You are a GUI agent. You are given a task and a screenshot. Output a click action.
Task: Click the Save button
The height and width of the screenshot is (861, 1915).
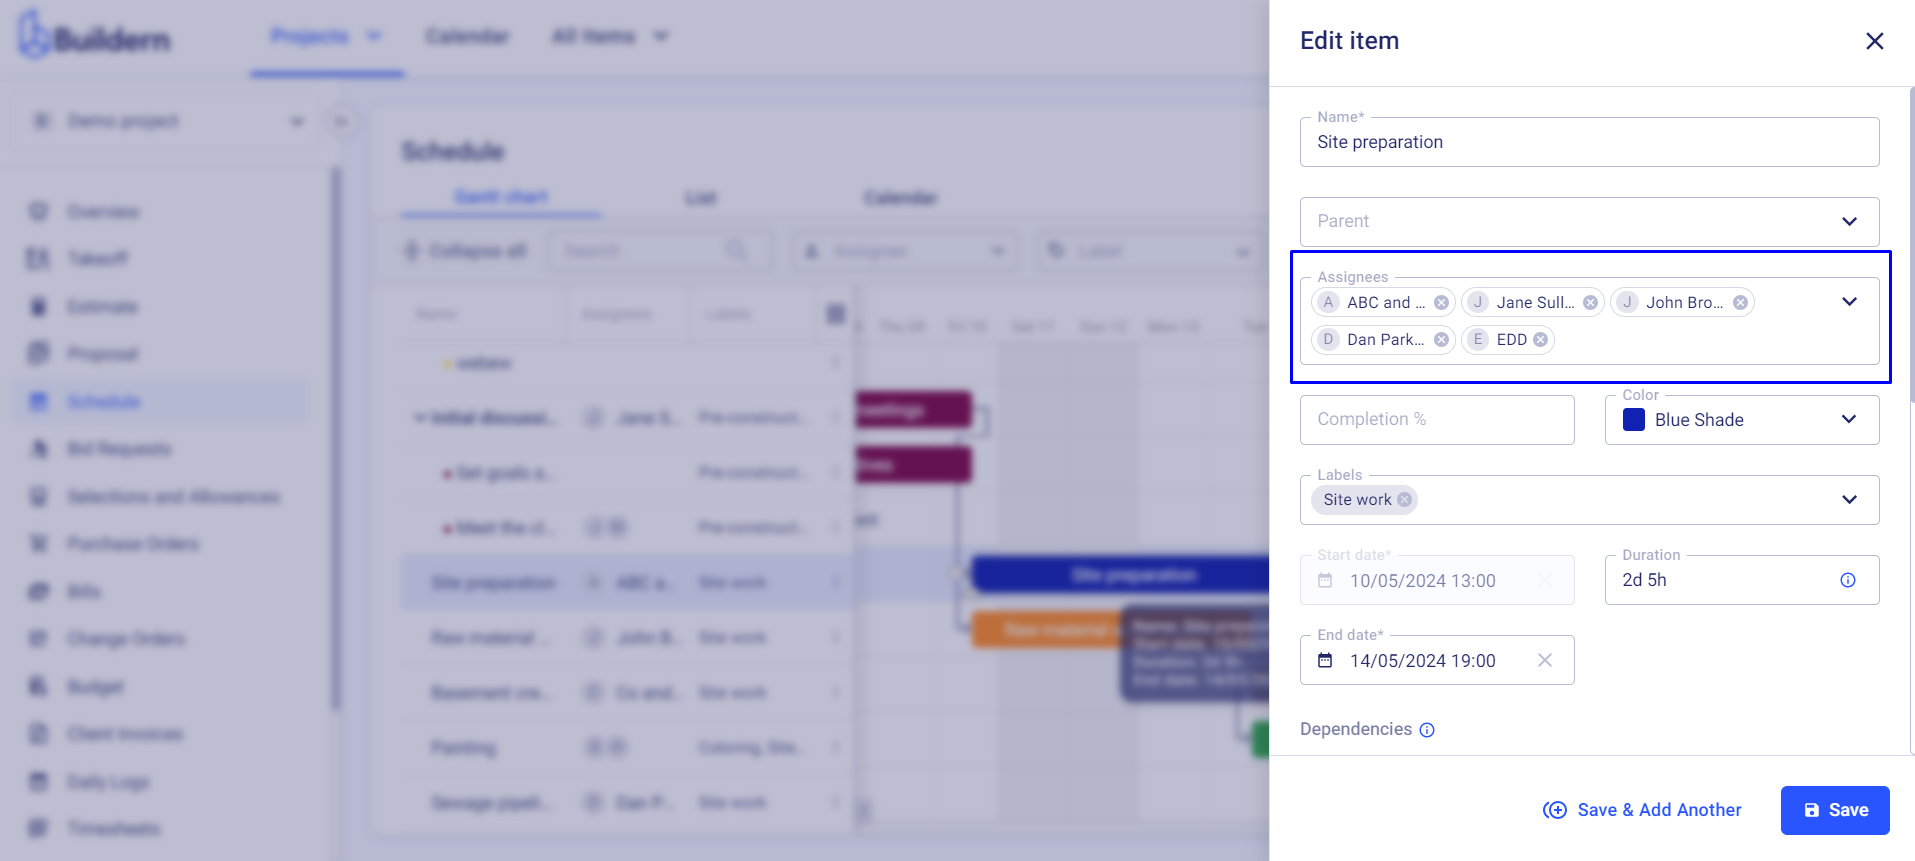1835,810
